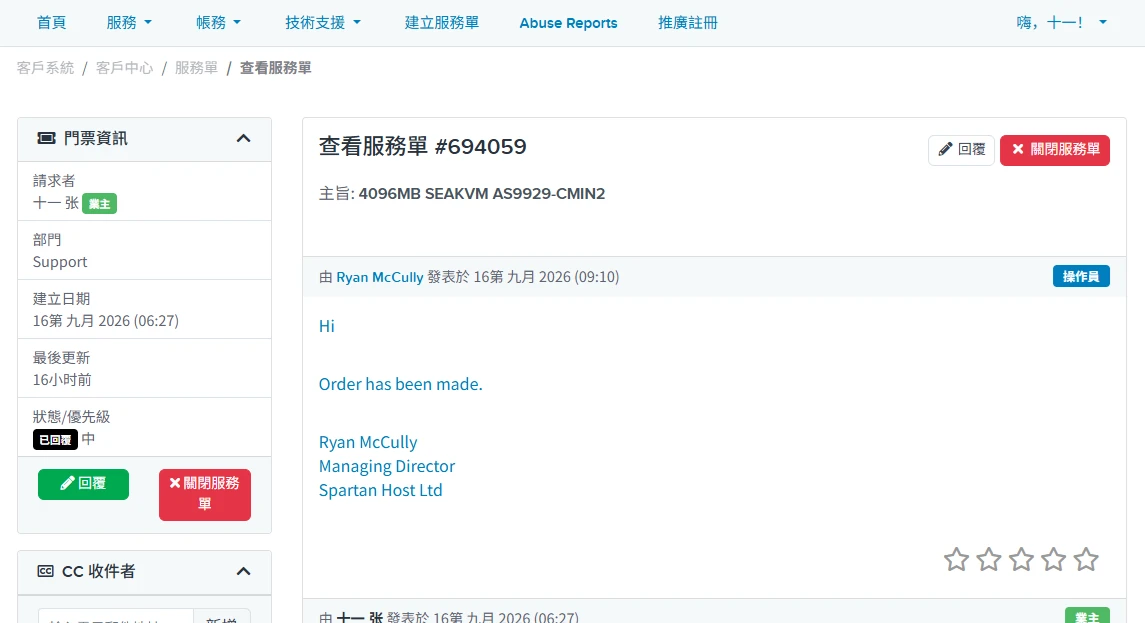Click the 'Support' department value
1145x623 pixels.
pyautogui.click(x=60, y=261)
